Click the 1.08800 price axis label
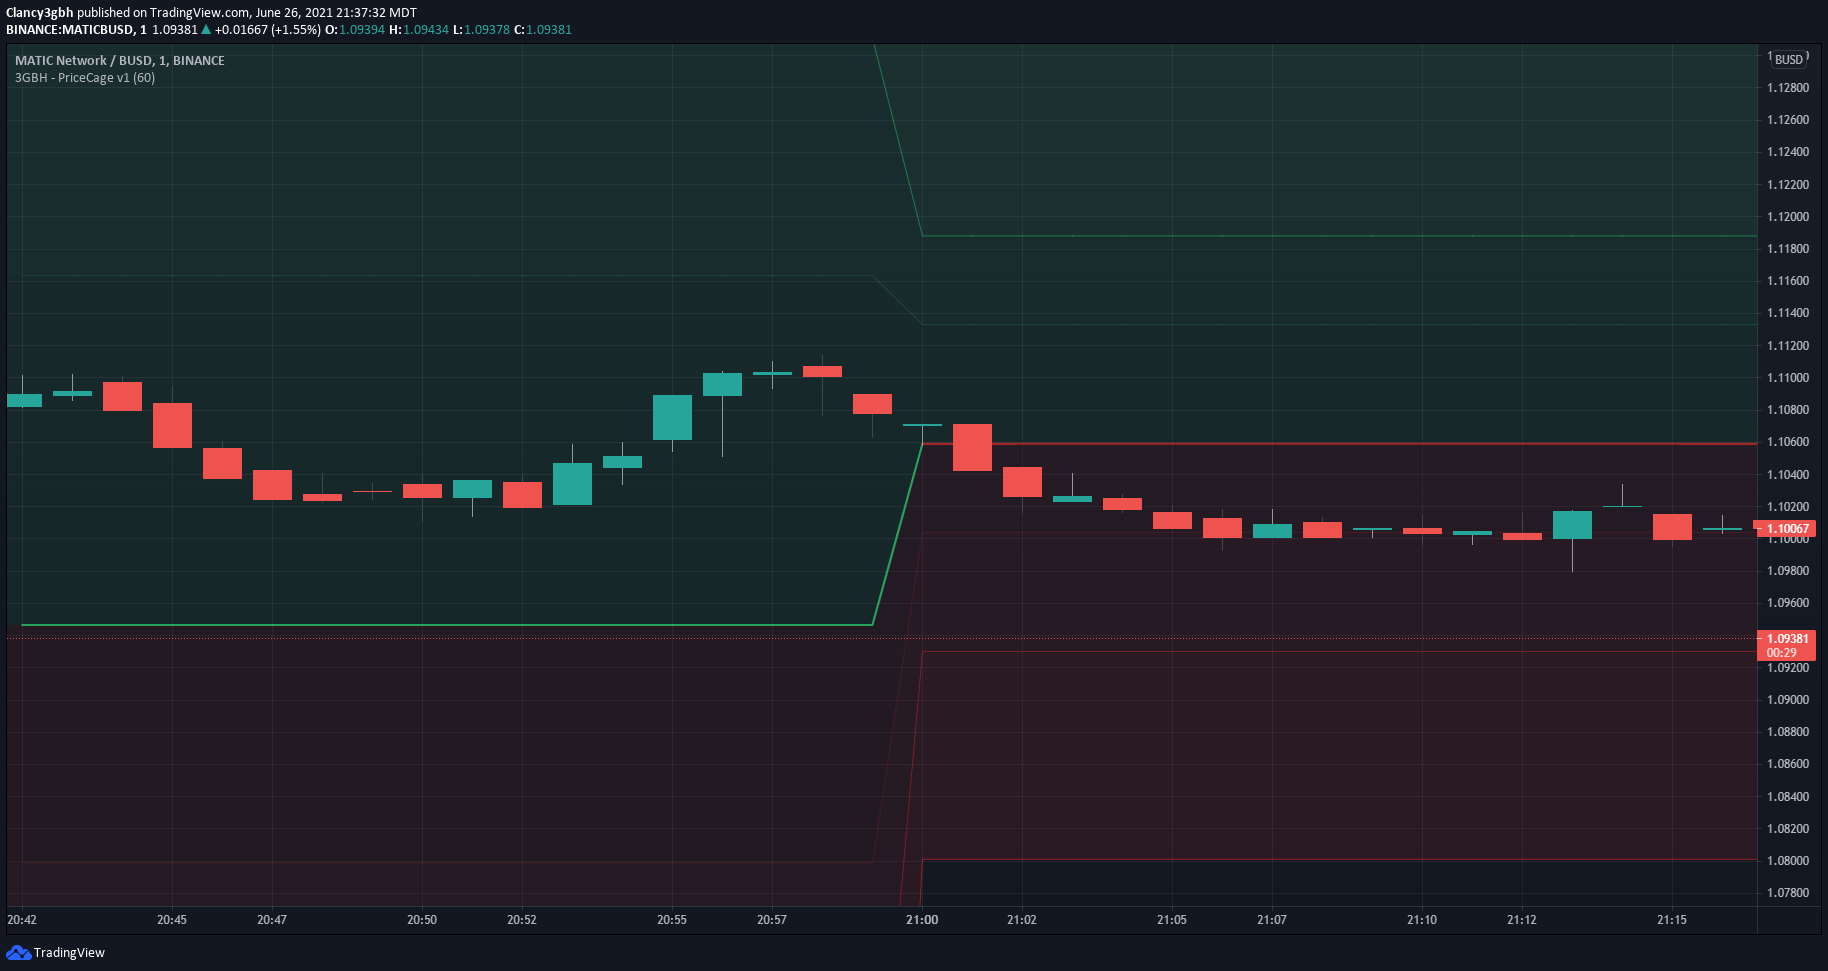Screen dimensions: 1828x971 [1788, 732]
